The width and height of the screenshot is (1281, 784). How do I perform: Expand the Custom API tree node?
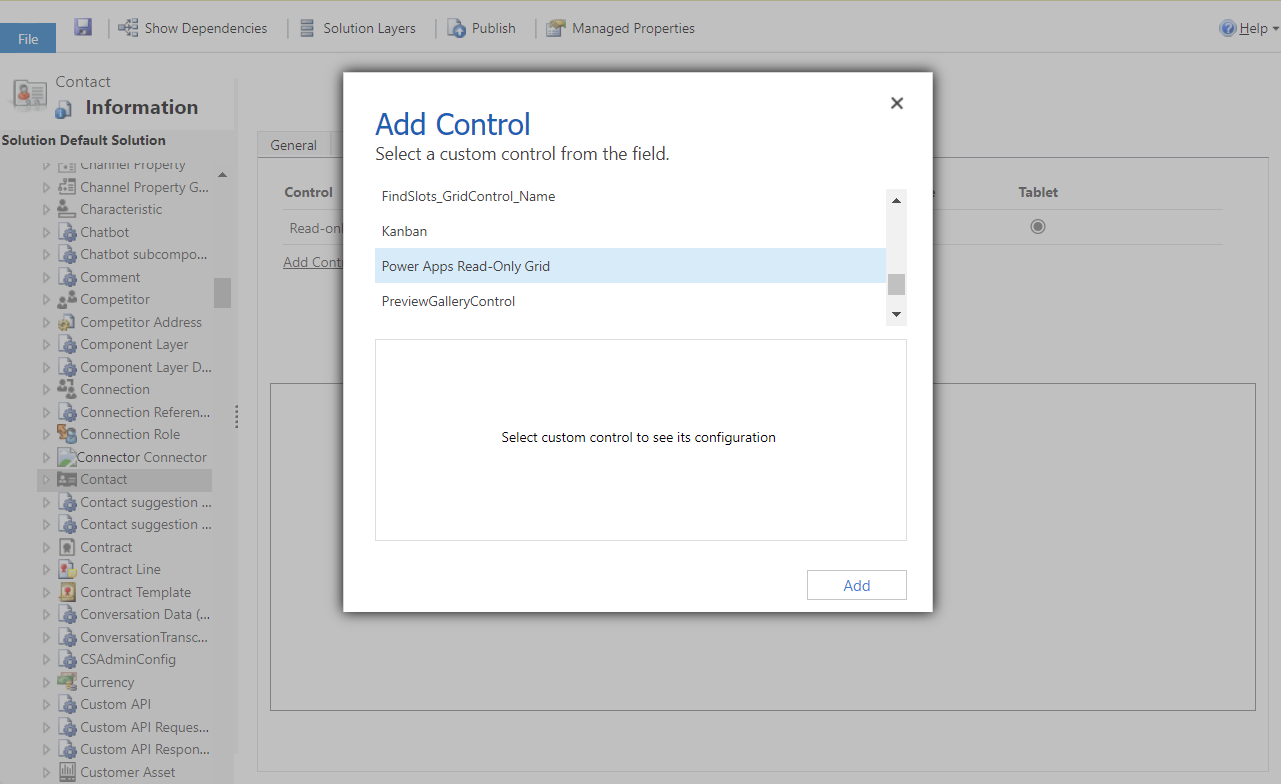[46, 704]
